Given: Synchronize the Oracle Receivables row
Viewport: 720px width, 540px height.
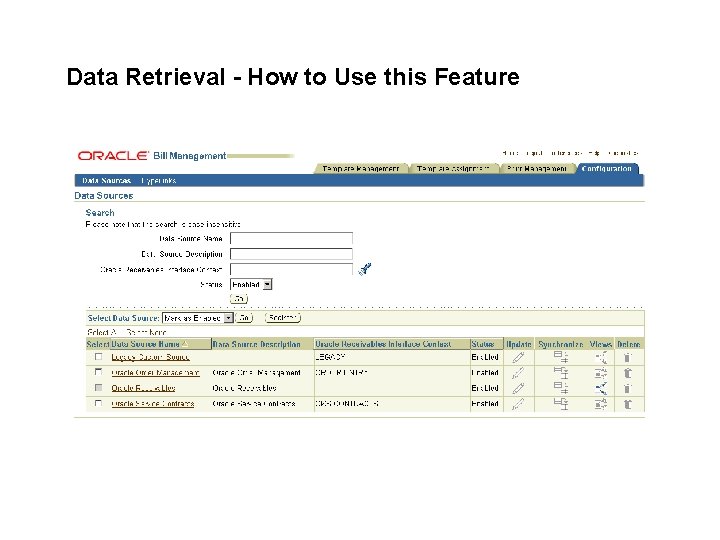Looking at the screenshot, I should coord(561,388).
